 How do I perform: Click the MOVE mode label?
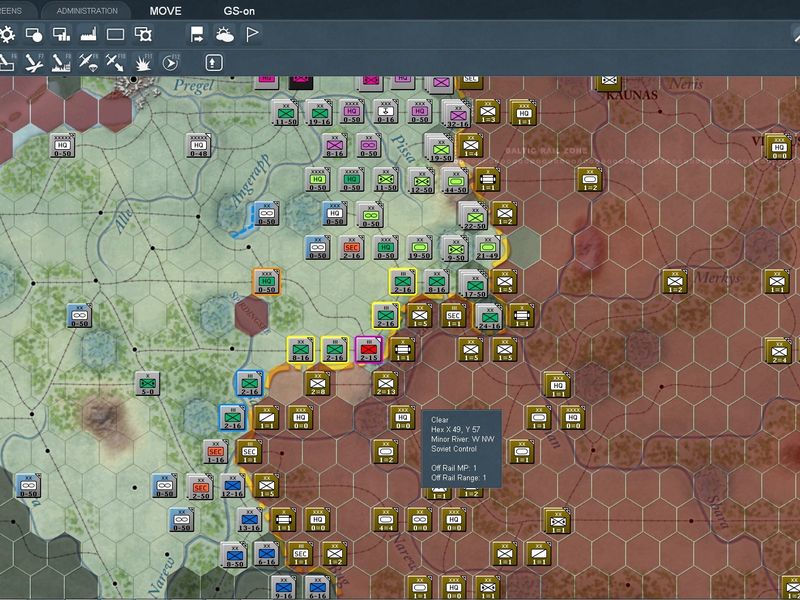165,11
